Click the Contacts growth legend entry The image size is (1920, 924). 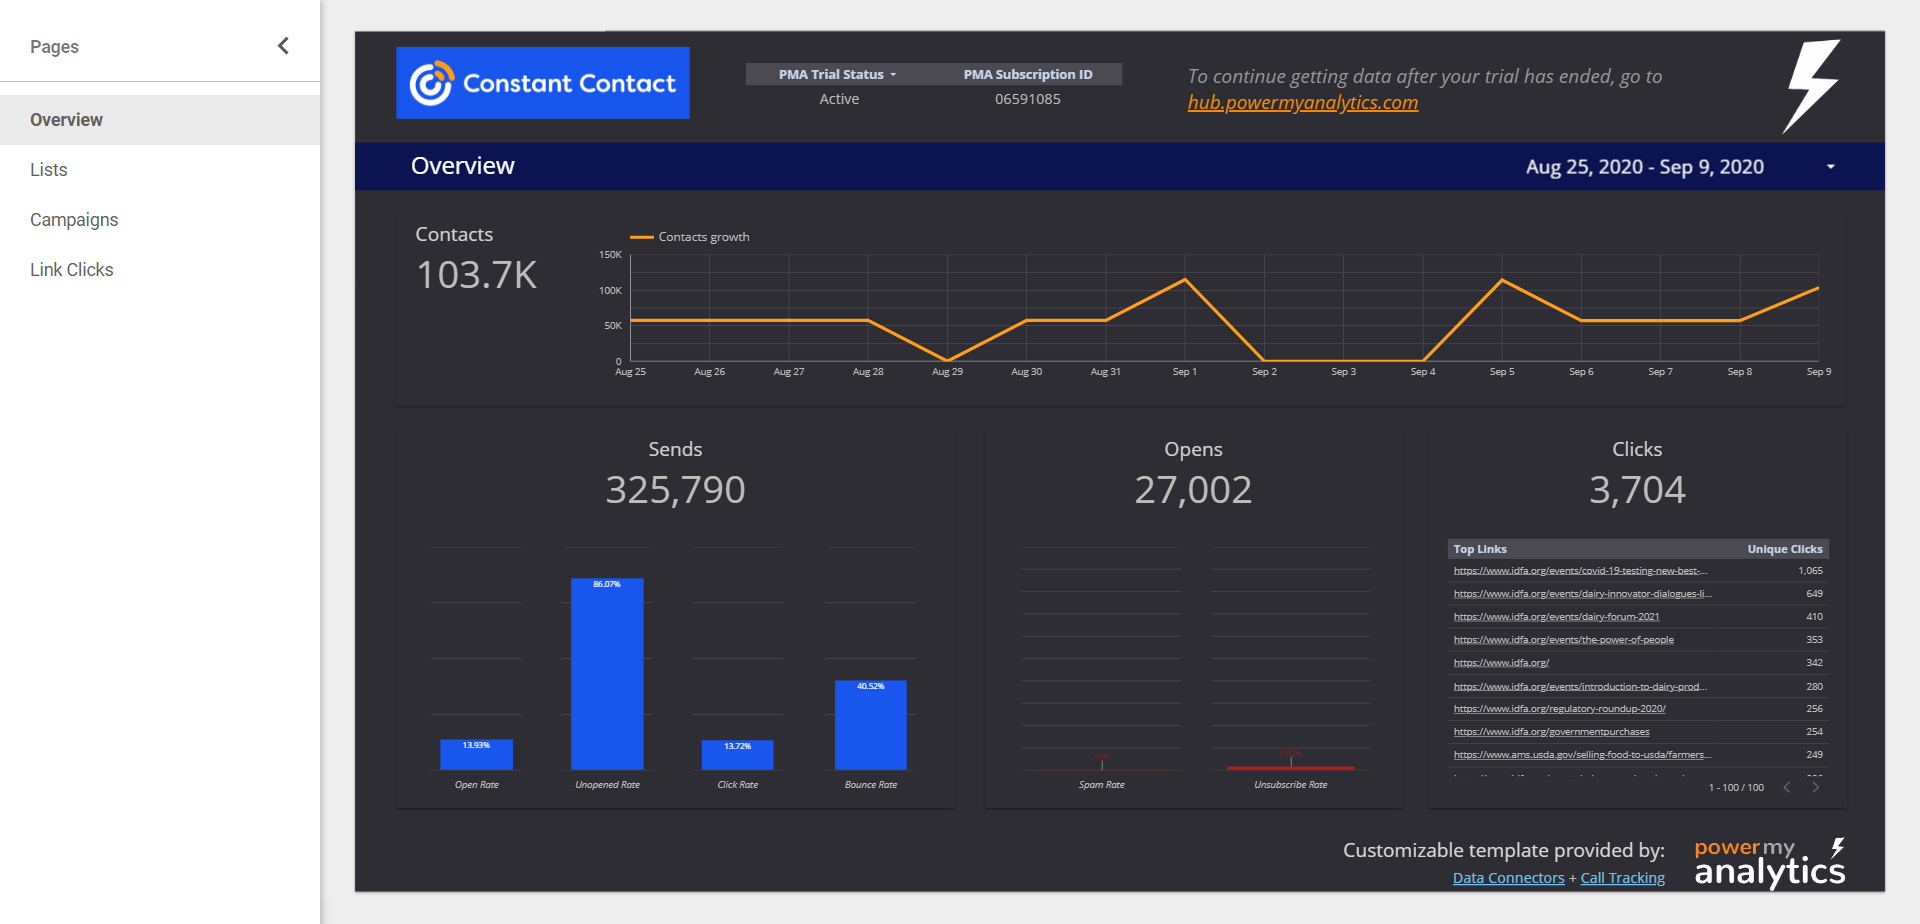pos(690,237)
